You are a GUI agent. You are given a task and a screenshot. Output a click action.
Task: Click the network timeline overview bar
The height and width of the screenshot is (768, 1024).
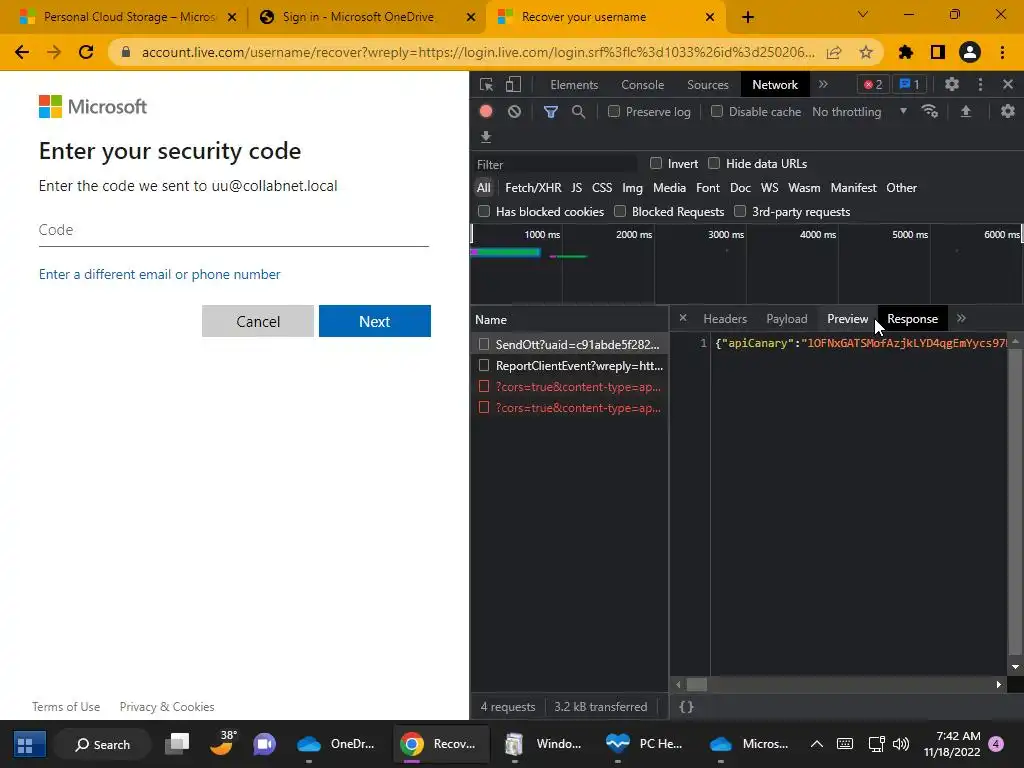746,264
